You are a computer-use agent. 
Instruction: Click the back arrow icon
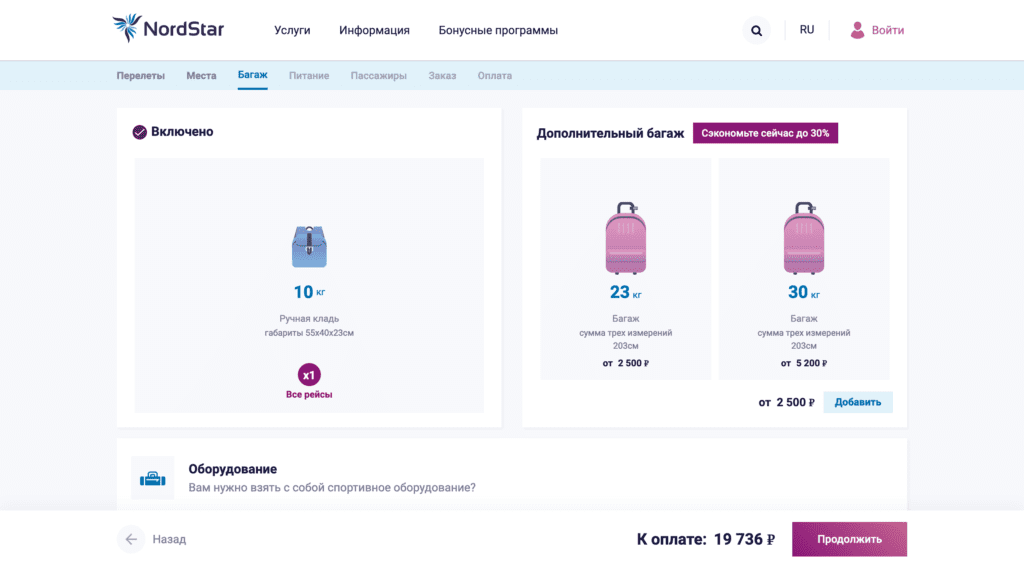131,539
